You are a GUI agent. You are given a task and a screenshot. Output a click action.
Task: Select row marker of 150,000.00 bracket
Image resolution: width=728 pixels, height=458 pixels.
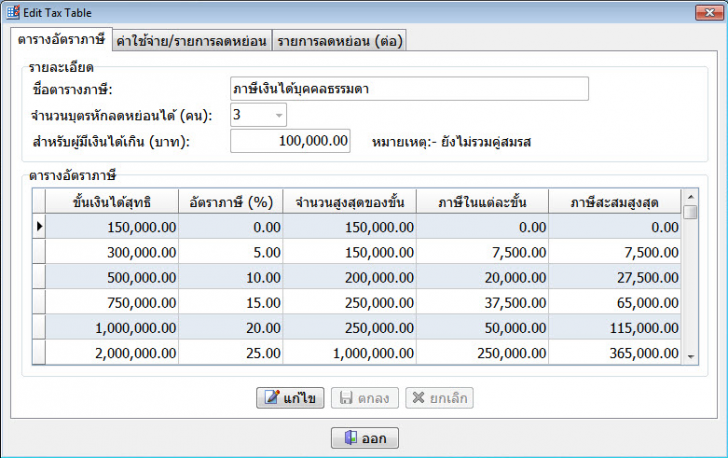point(39,227)
